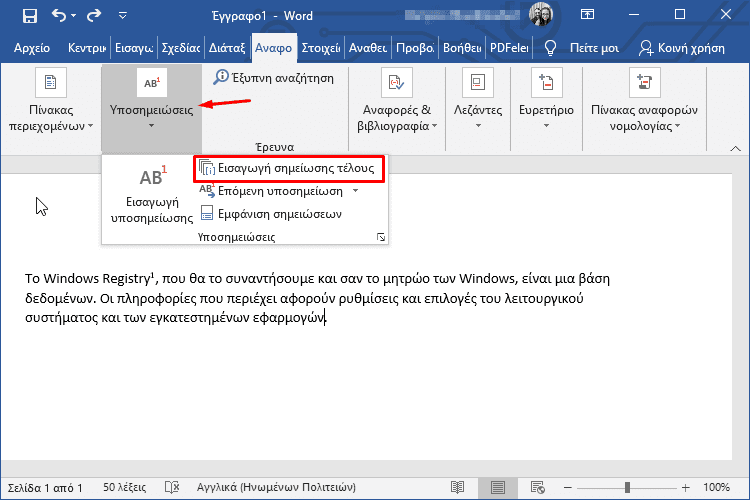The height and width of the screenshot is (500, 750).
Task: Click the spelling check icon in status bar
Action: coord(172,488)
